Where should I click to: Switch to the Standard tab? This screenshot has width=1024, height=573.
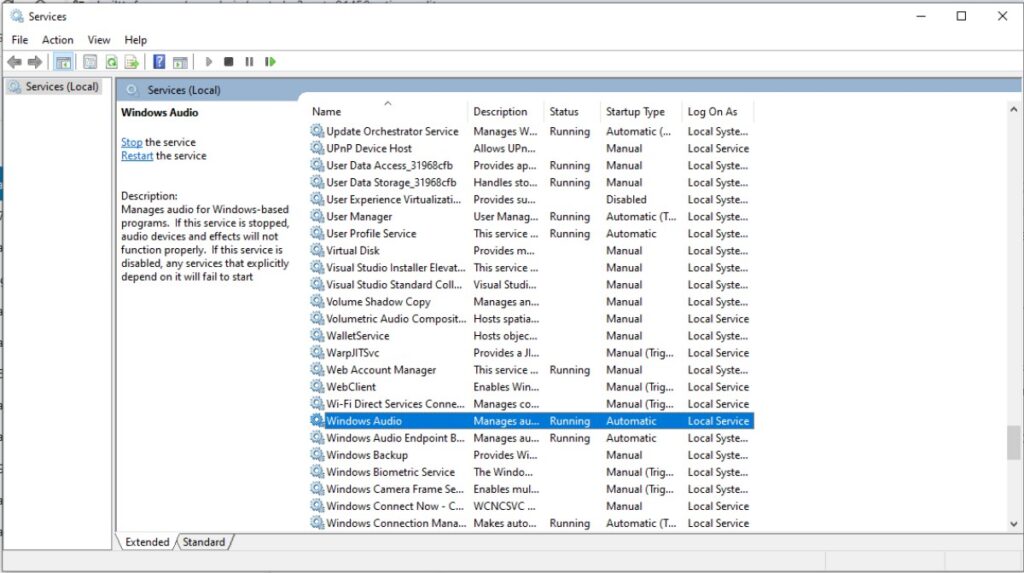click(204, 542)
